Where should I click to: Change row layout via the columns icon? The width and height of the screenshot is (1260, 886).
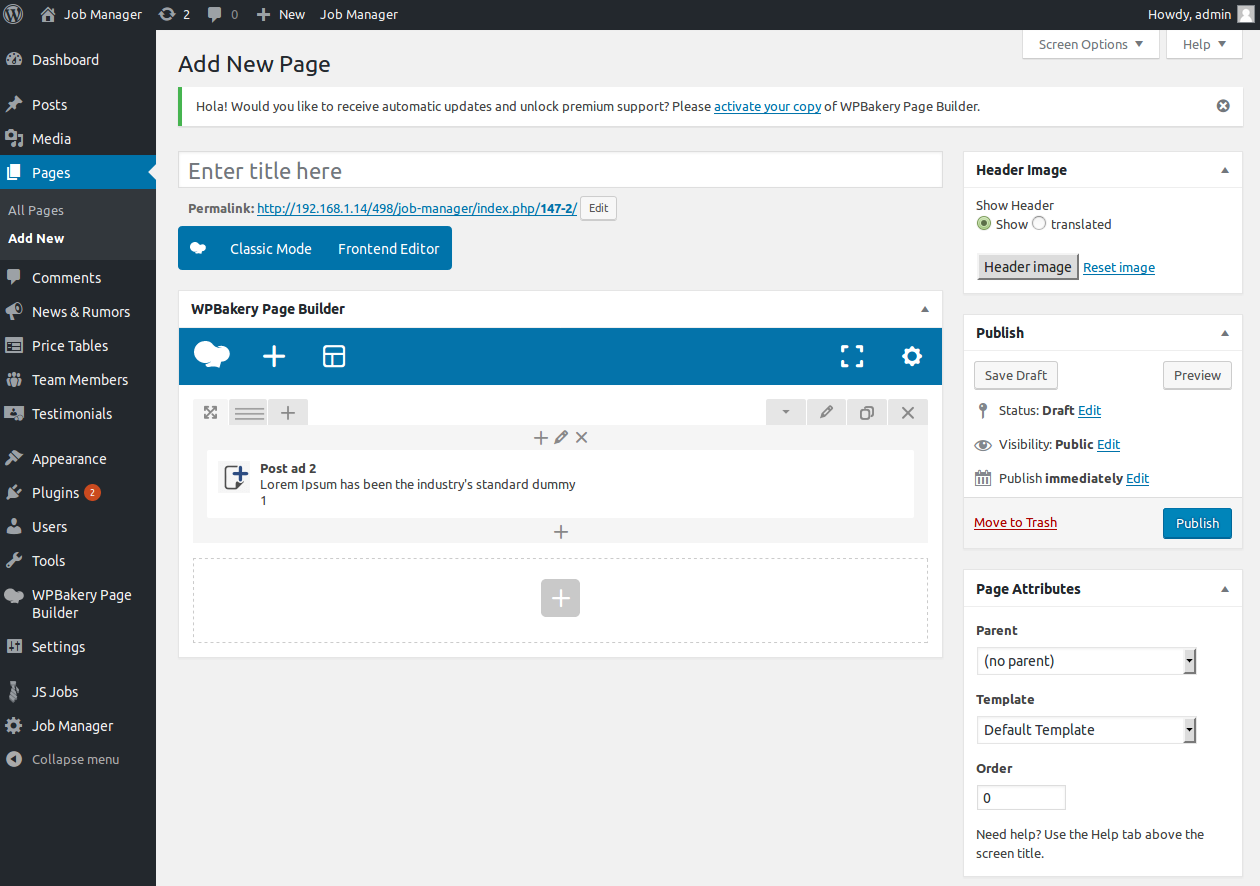click(249, 412)
